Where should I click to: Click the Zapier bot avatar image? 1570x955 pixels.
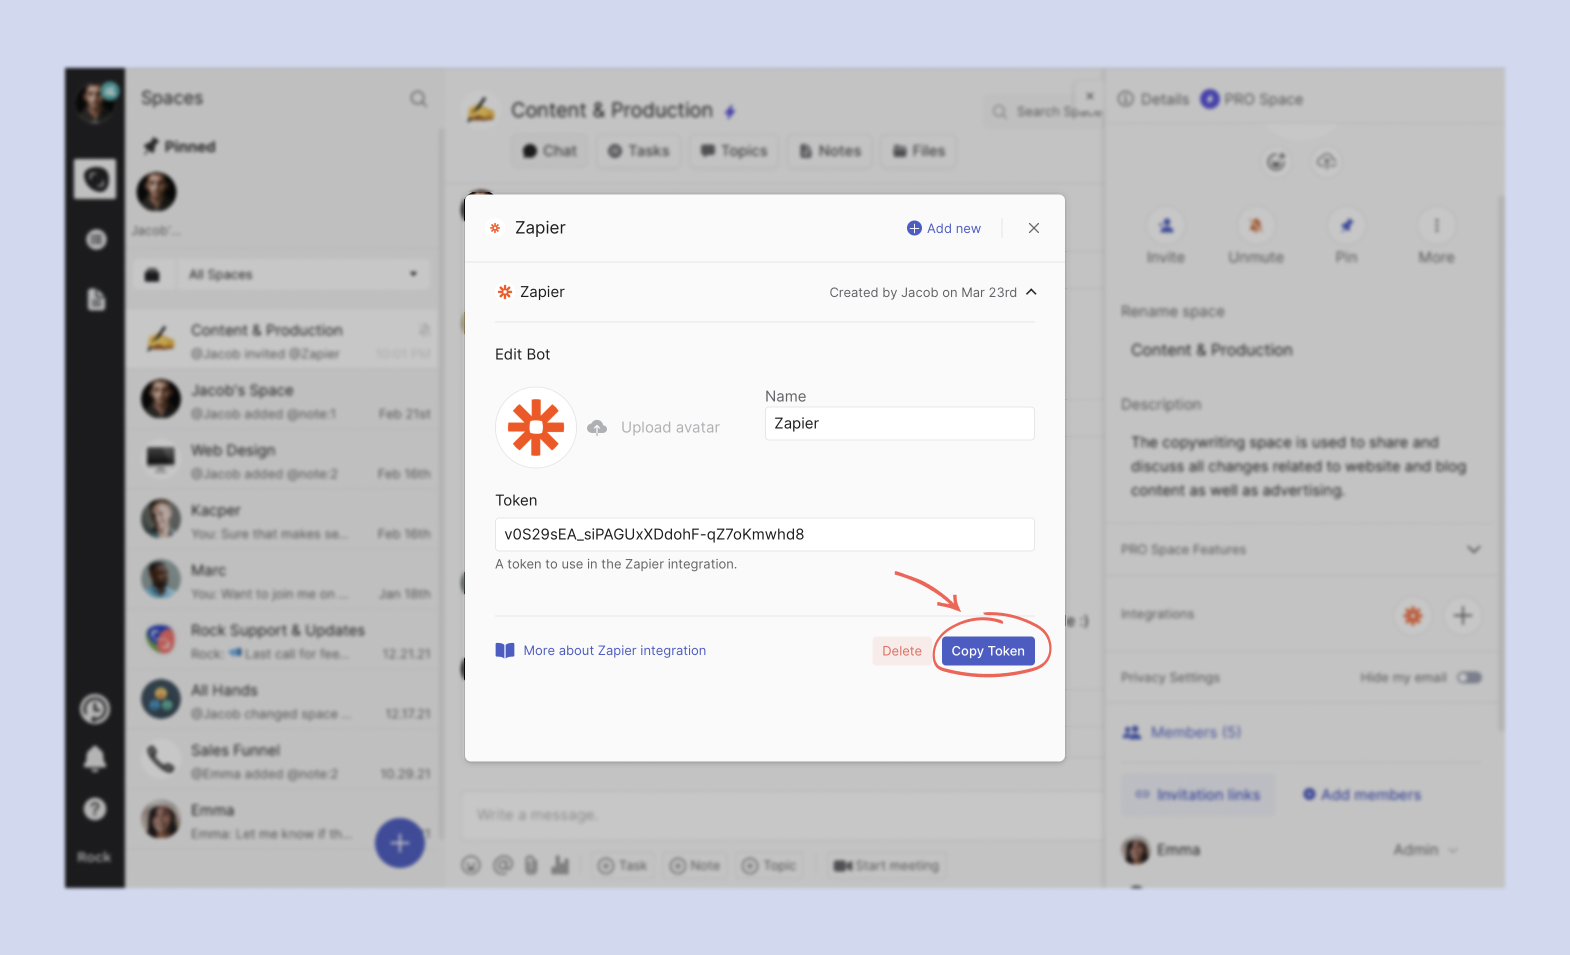pyautogui.click(x=536, y=428)
